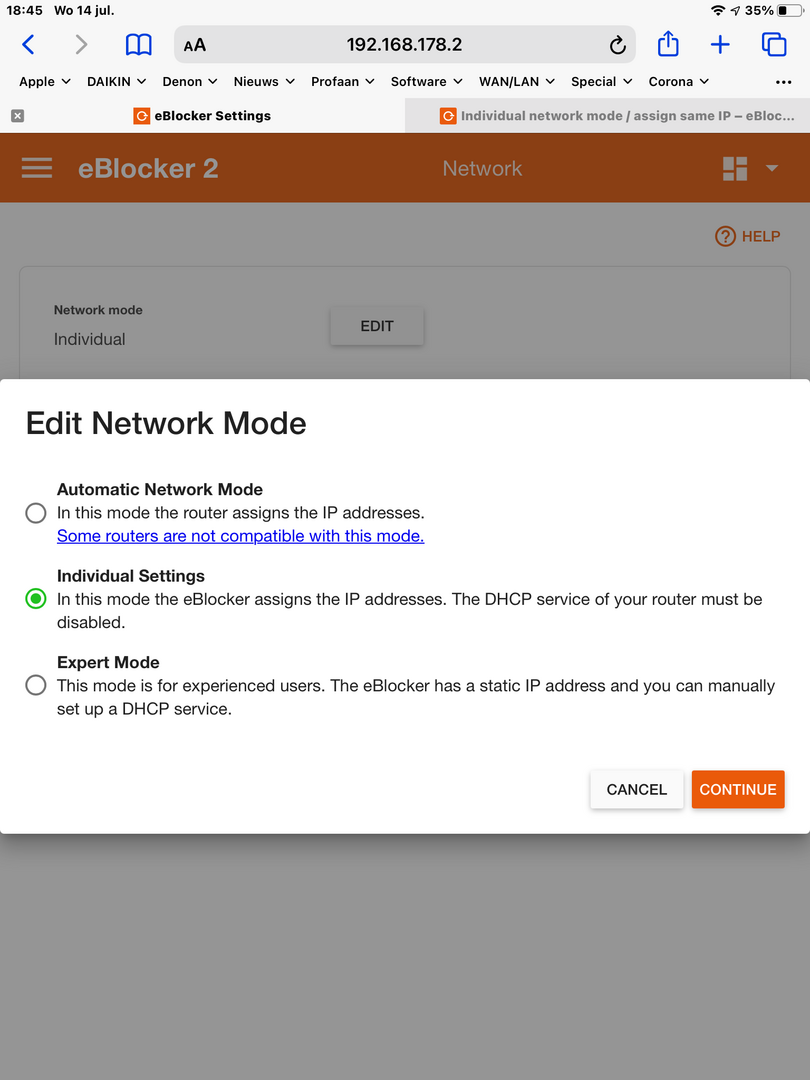Open the bookmarks bar overflow ellipsis
The width and height of the screenshot is (810, 1080).
tap(783, 82)
